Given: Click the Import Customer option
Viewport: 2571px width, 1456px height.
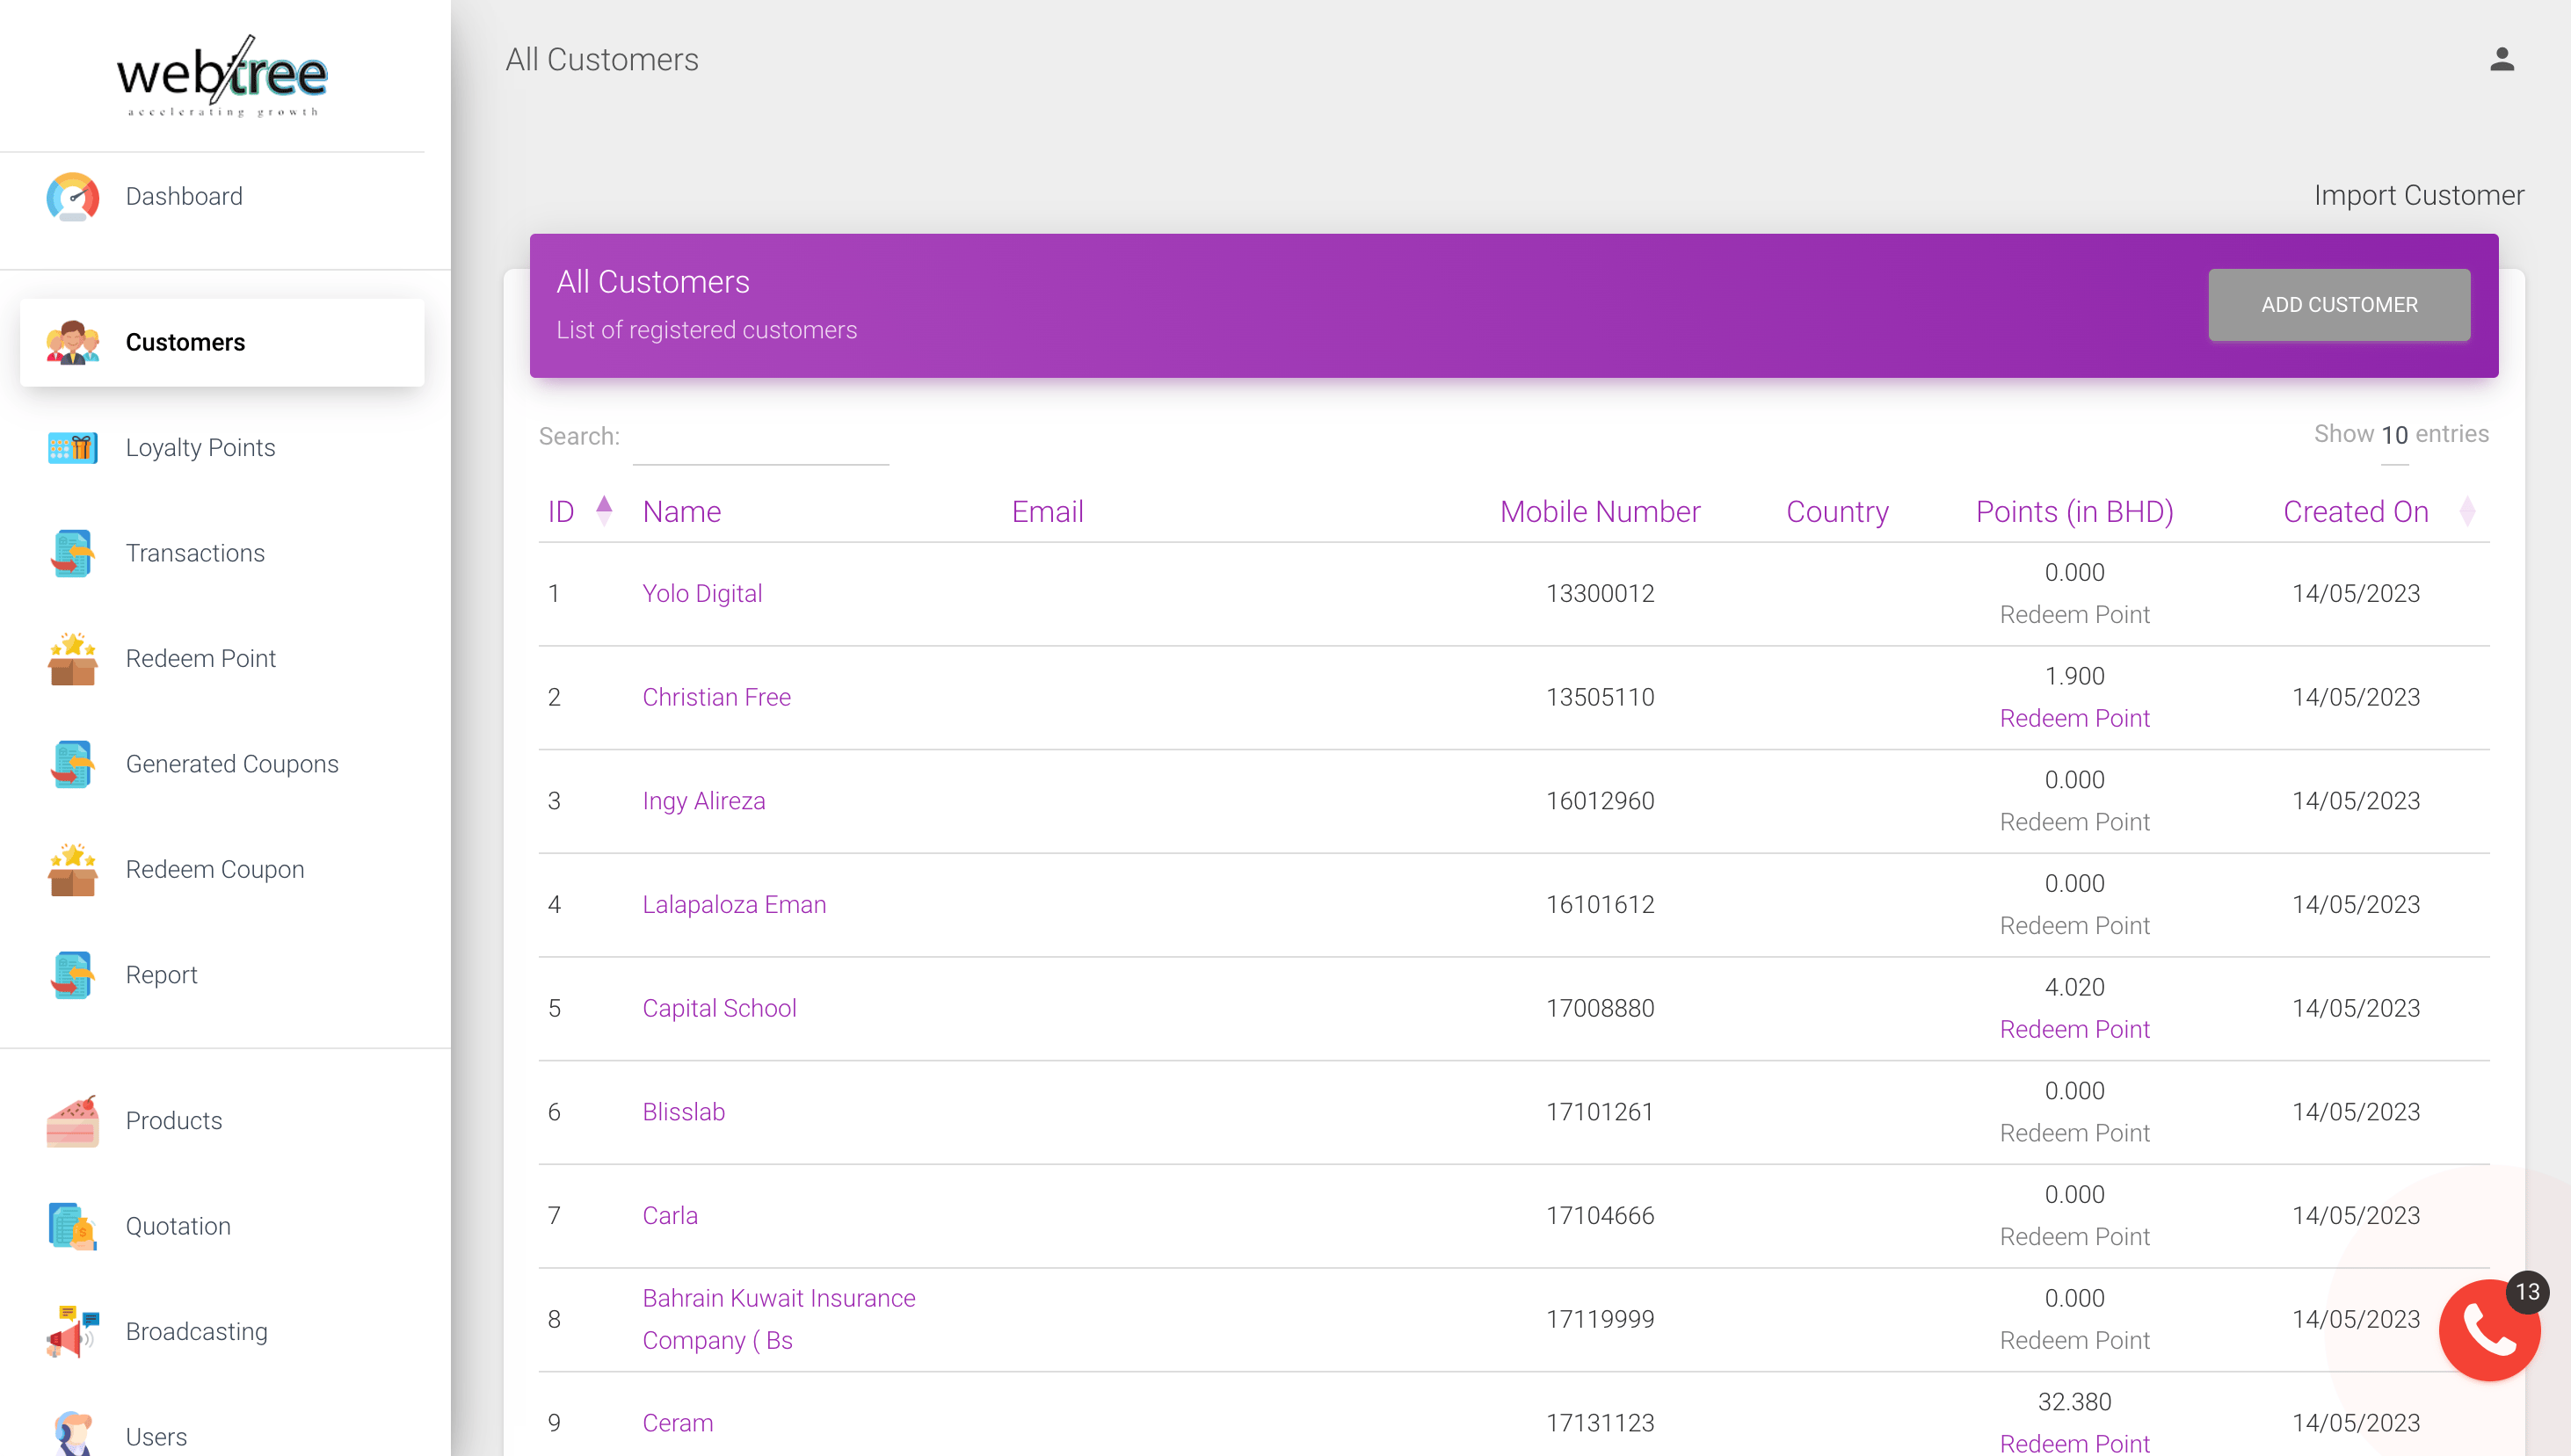Looking at the screenshot, I should click(x=2415, y=194).
